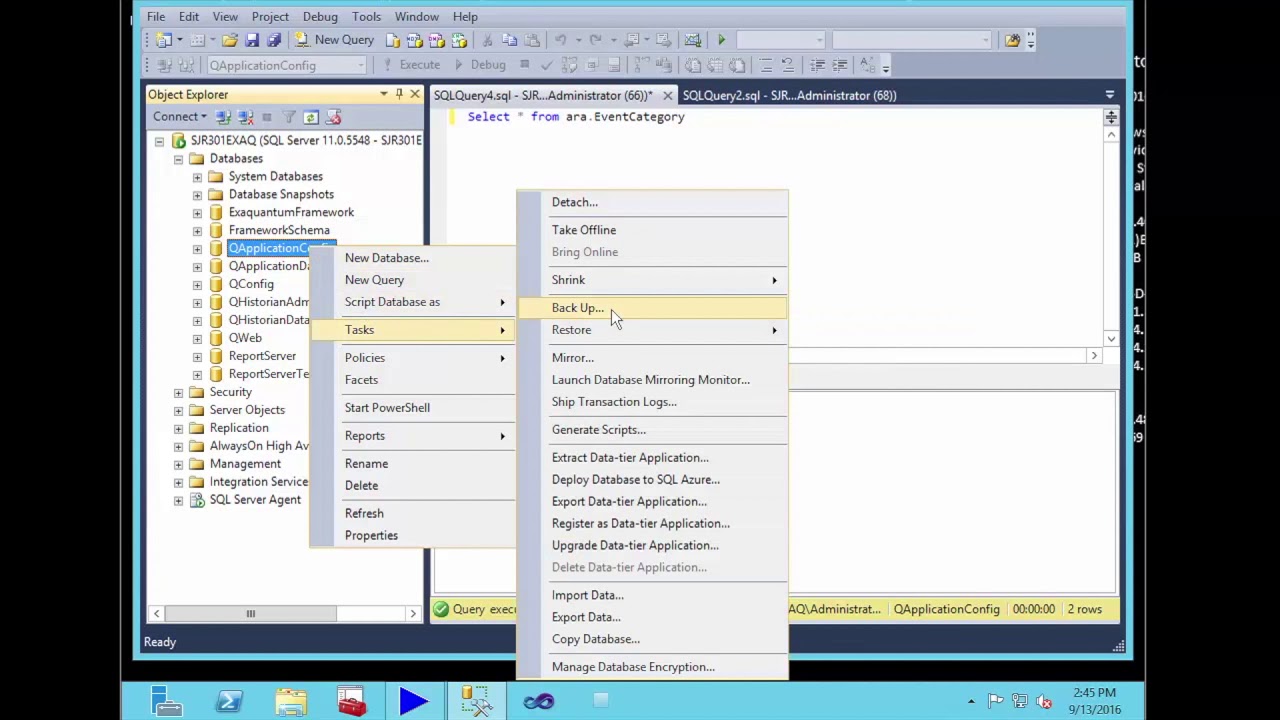This screenshot has height=720, width=1280.
Task: Click the Save icon in the toolbar
Action: (x=252, y=40)
